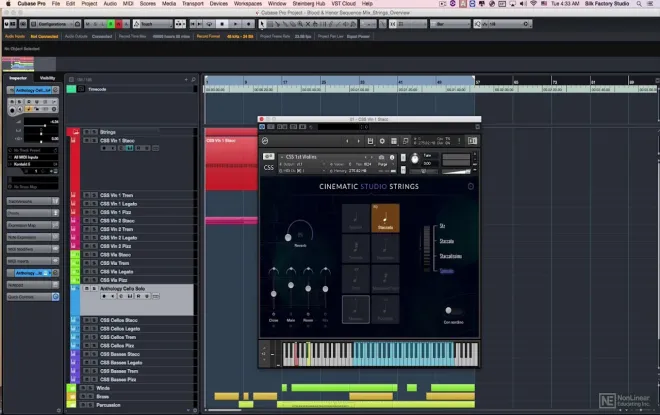Toggle the Con sordino switch
Image resolution: width=660 pixels, height=415 pixels.
453,311
